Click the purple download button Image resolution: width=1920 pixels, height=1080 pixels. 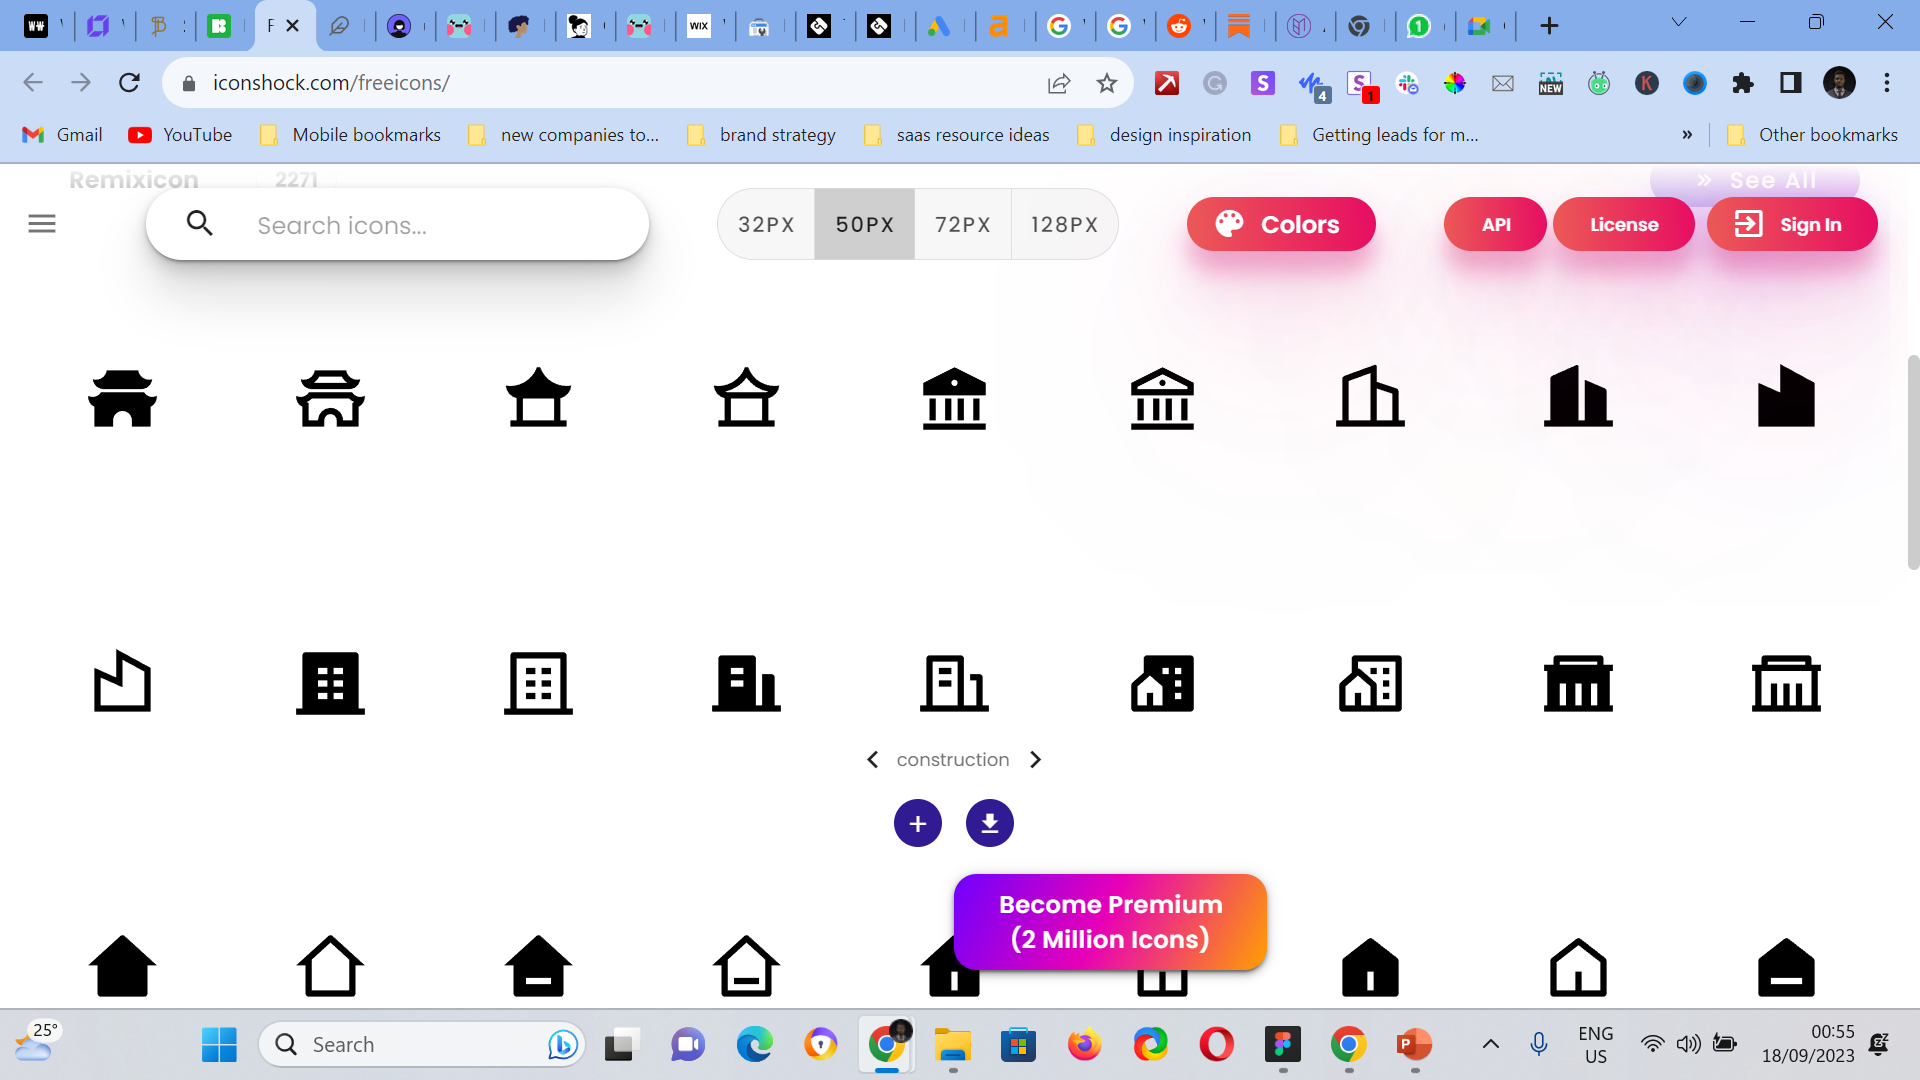[x=989, y=823]
